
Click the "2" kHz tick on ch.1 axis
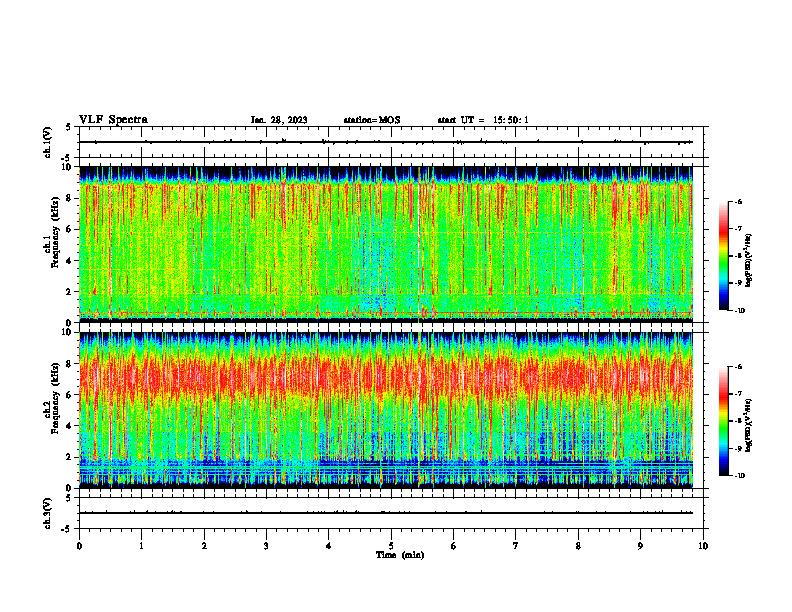tap(70, 291)
